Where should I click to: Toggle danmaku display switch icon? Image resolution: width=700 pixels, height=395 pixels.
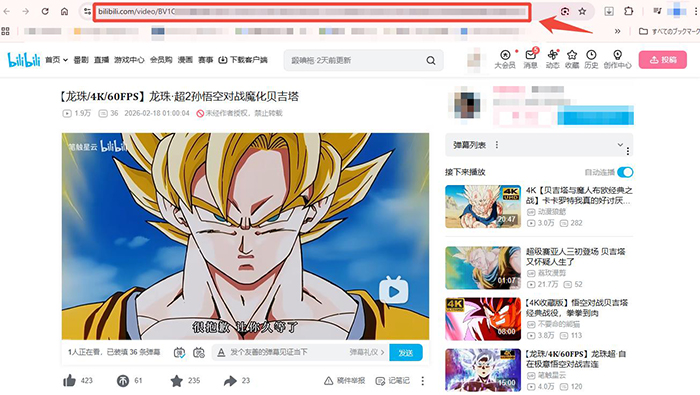pos(179,353)
